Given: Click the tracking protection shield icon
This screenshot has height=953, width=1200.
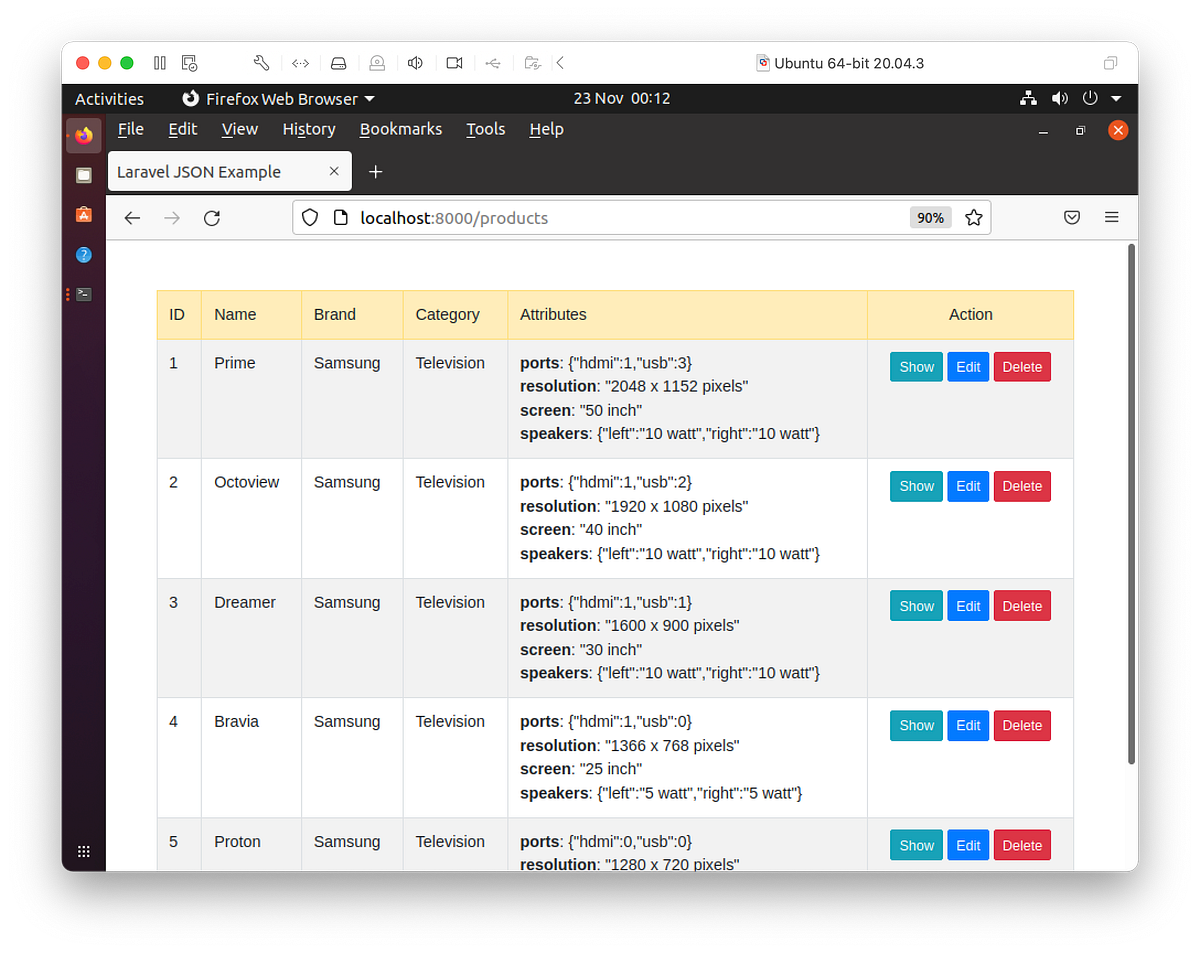Looking at the screenshot, I should (310, 217).
